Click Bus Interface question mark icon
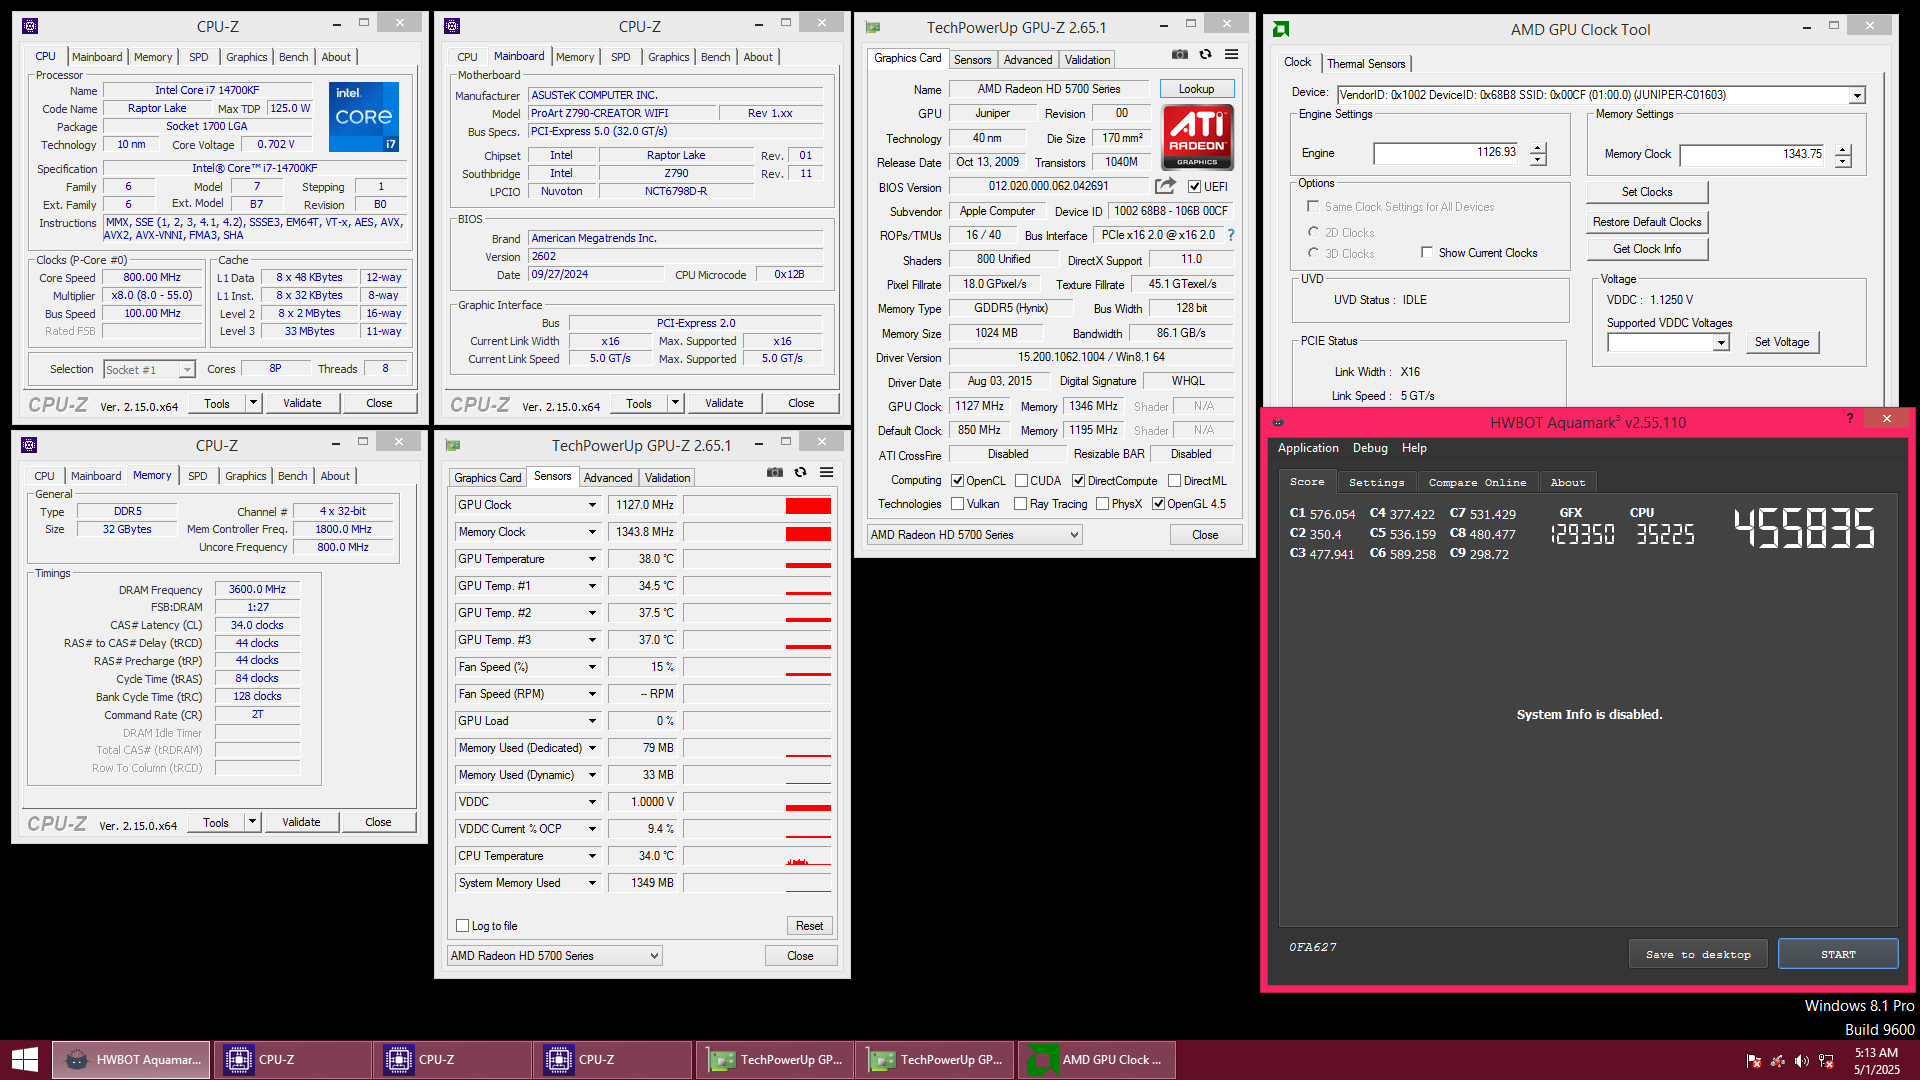 1231,235
